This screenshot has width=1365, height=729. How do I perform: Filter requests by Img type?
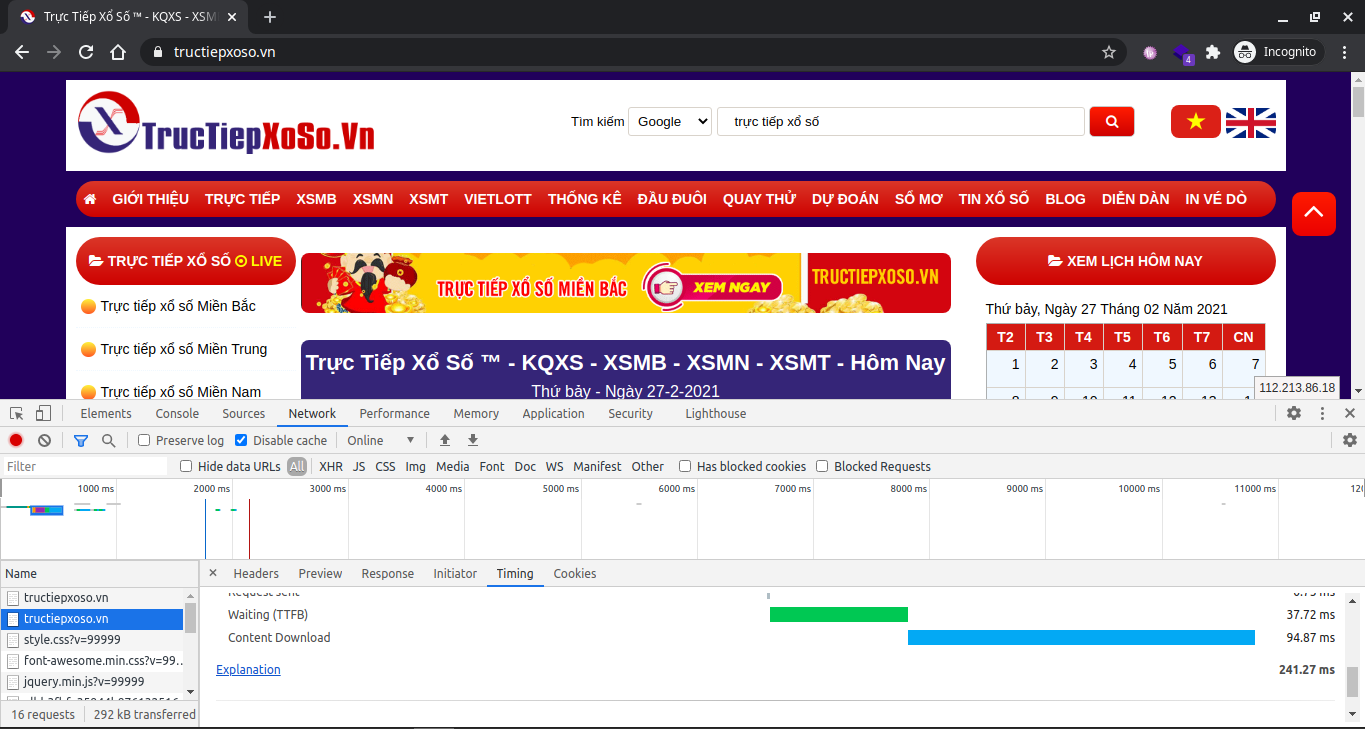click(415, 466)
